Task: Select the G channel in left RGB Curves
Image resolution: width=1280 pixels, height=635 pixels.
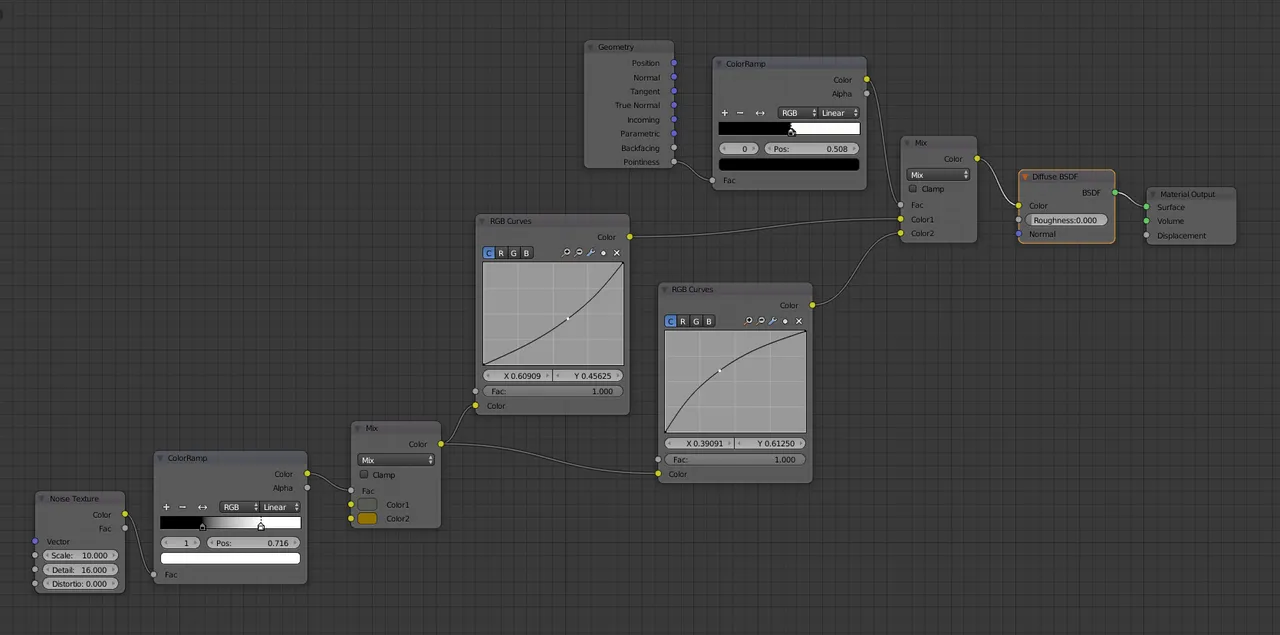Action: tap(514, 253)
